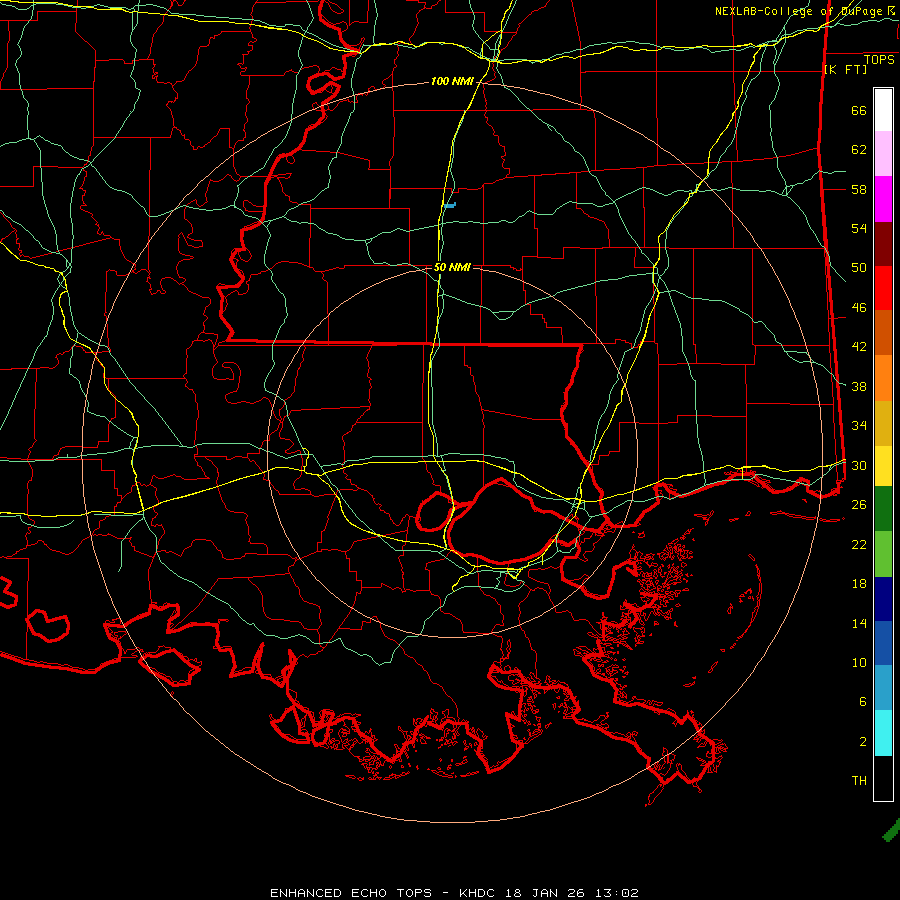This screenshot has width=900, height=900.
Task: Click the 'ENHANCED ECHO TOPS' product title
Action: coord(351,893)
